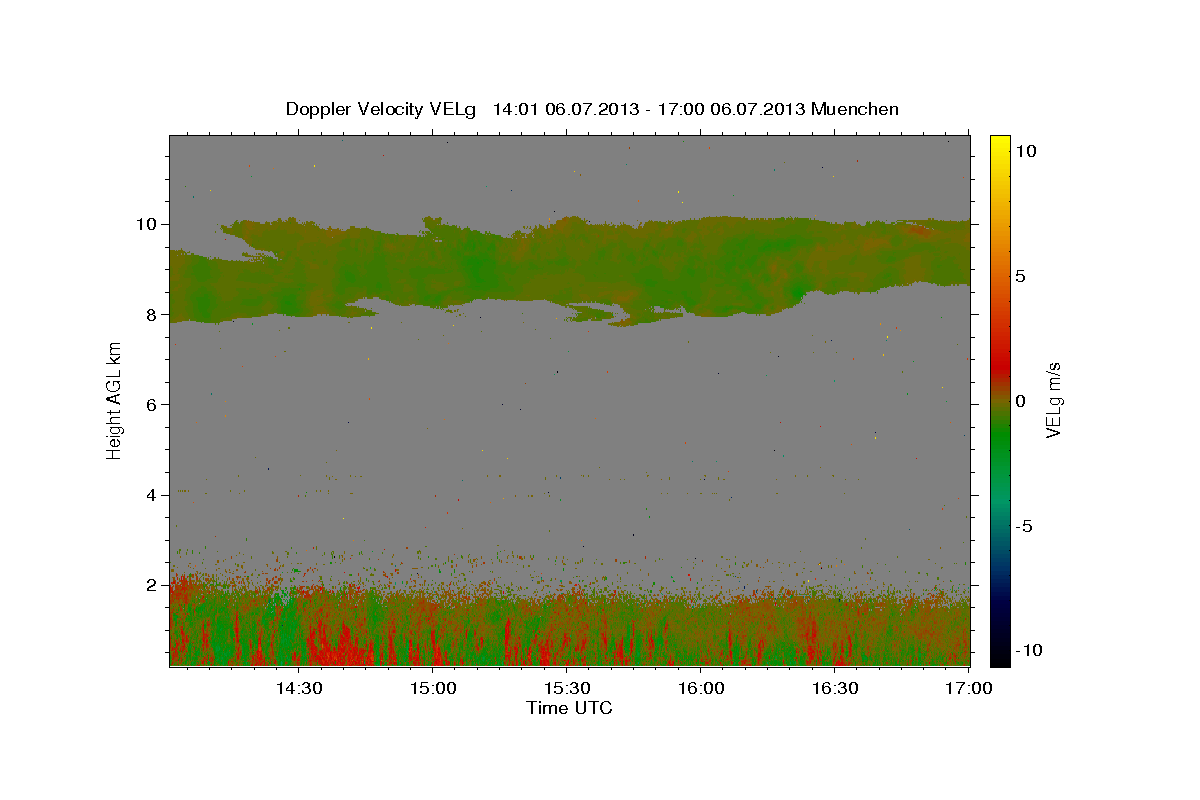This screenshot has height=800, width=1200.
Task: Click the yellow top of the color scale
Action: 1000,145
